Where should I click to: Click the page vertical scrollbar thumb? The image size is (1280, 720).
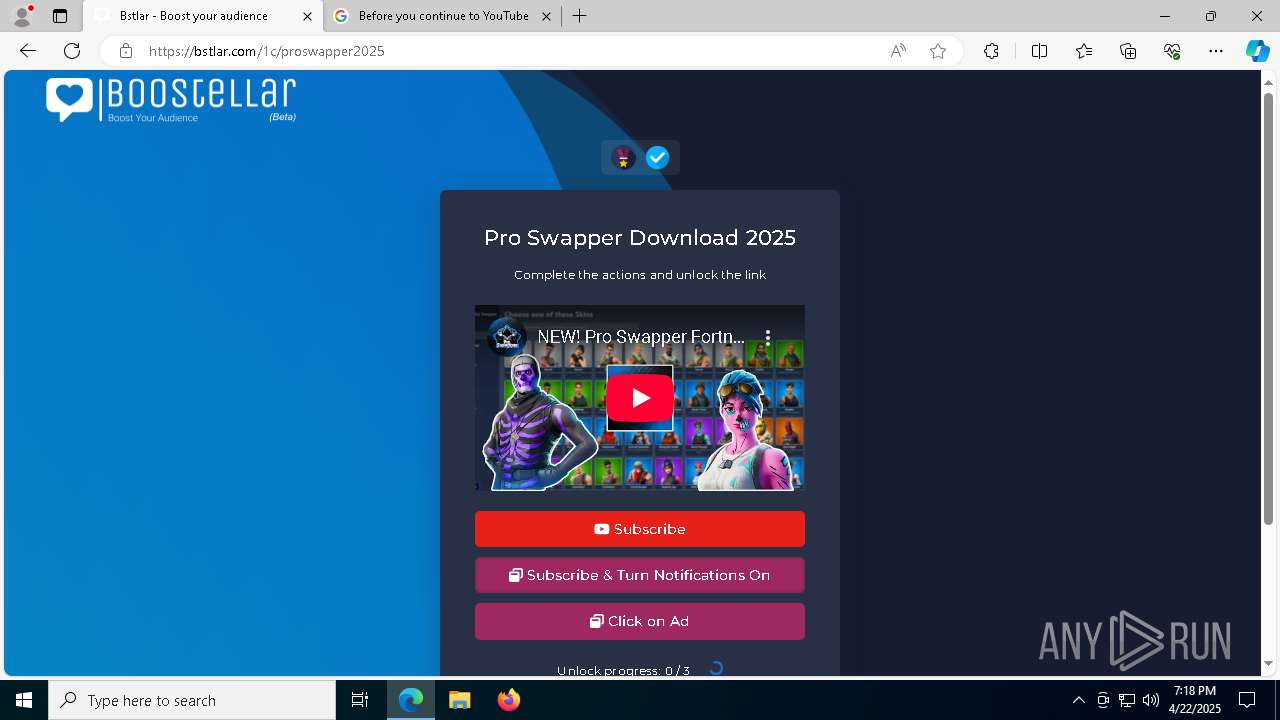pos(1269,308)
